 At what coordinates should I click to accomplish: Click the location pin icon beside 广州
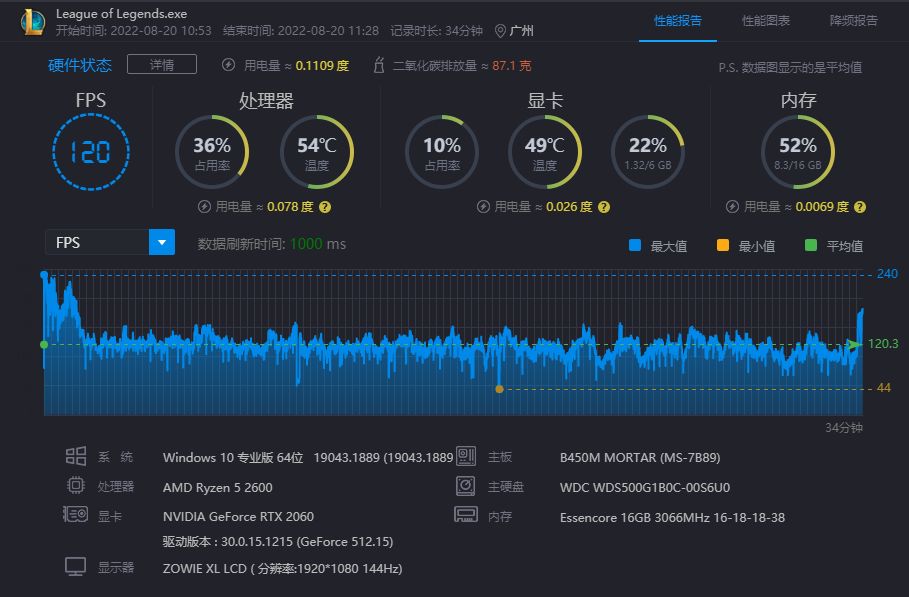[x=500, y=31]
